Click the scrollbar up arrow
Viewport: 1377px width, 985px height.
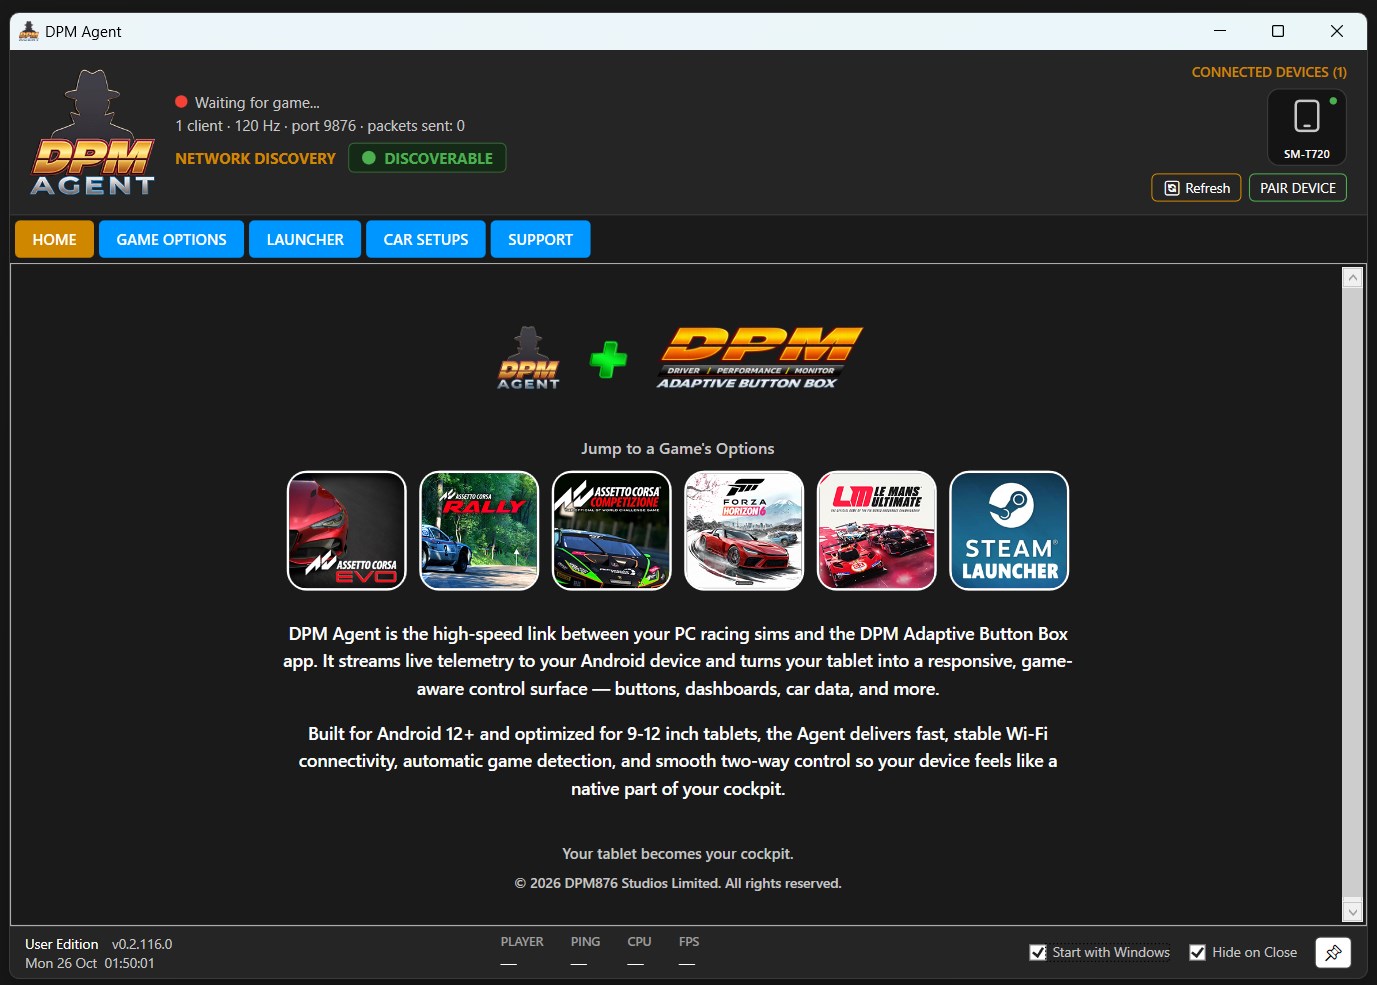1353,278
